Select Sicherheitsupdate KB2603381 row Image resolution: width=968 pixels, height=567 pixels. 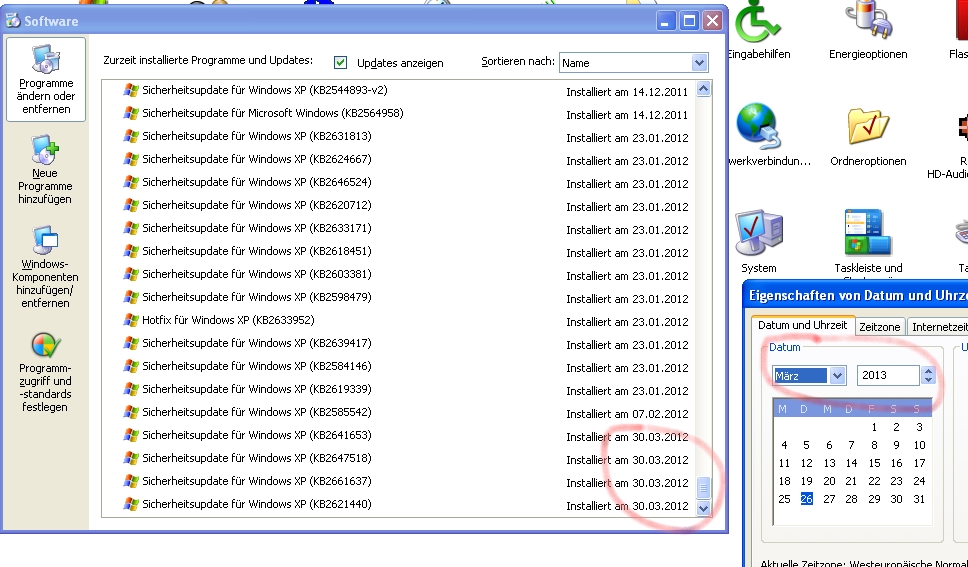399,274
